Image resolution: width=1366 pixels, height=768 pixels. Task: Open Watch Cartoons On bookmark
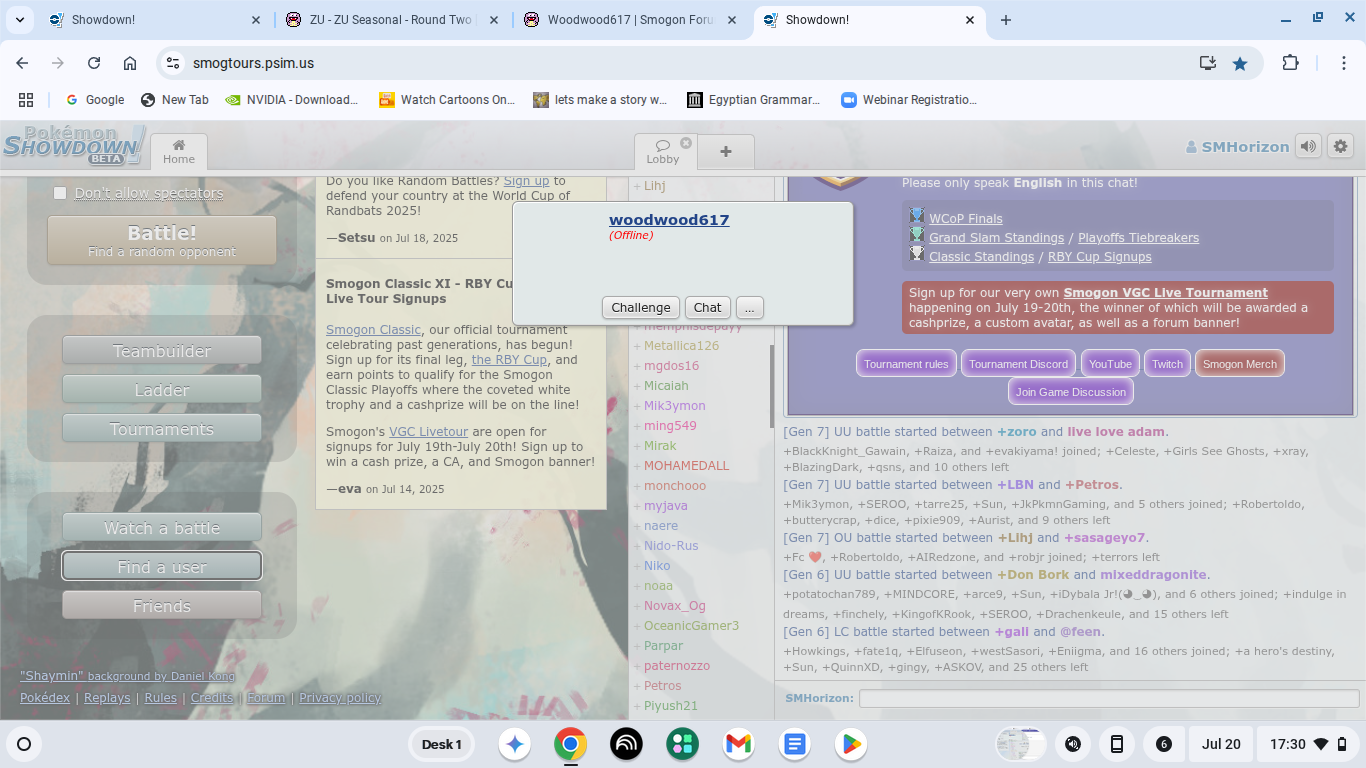pyautogui.click(x=447, y=100)
